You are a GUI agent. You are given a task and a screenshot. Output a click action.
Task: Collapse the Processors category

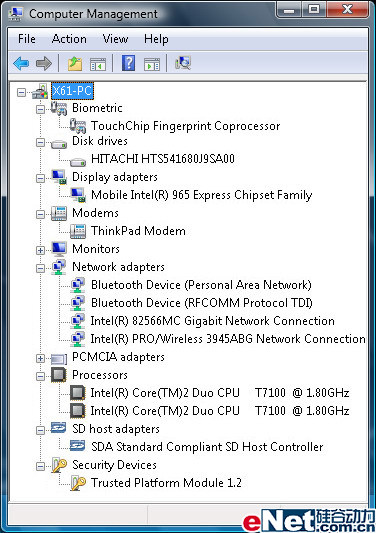click(40, 376)
